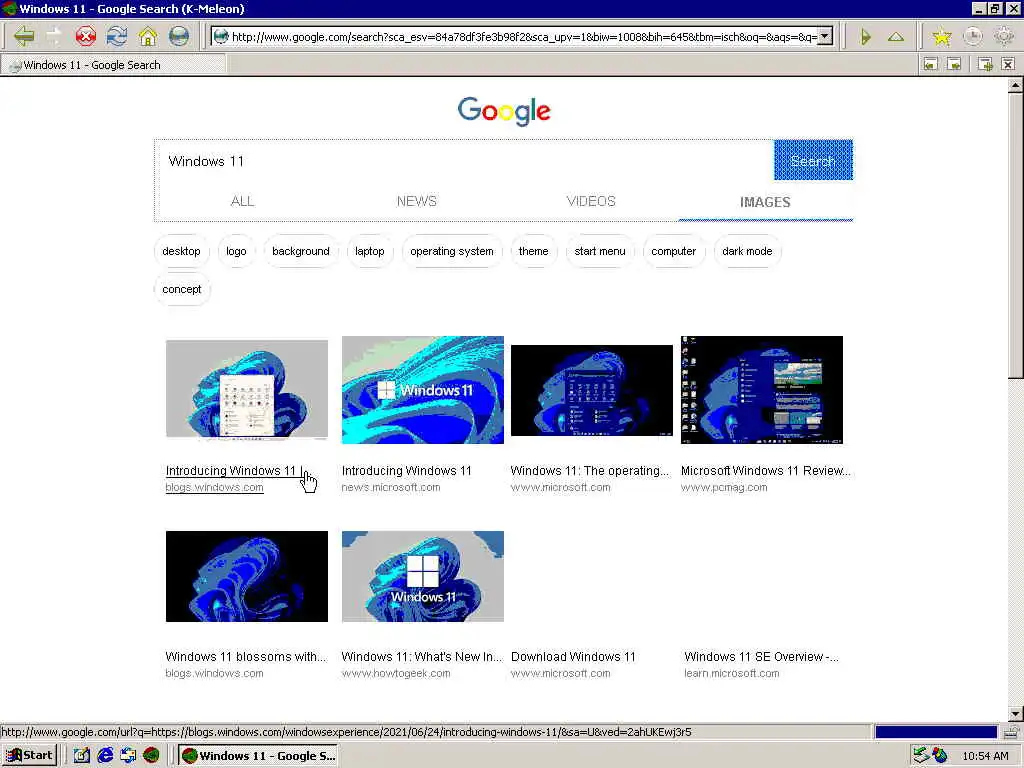1024x768 pixels.
Task: Expand the URL bar history dropdown
Action: [x=825, y=37]
